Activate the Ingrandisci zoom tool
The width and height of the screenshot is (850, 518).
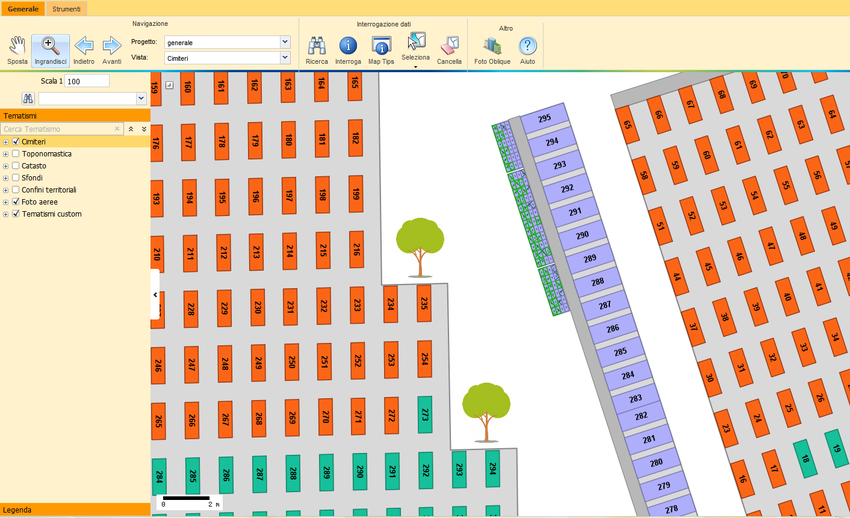pos(50,50)
